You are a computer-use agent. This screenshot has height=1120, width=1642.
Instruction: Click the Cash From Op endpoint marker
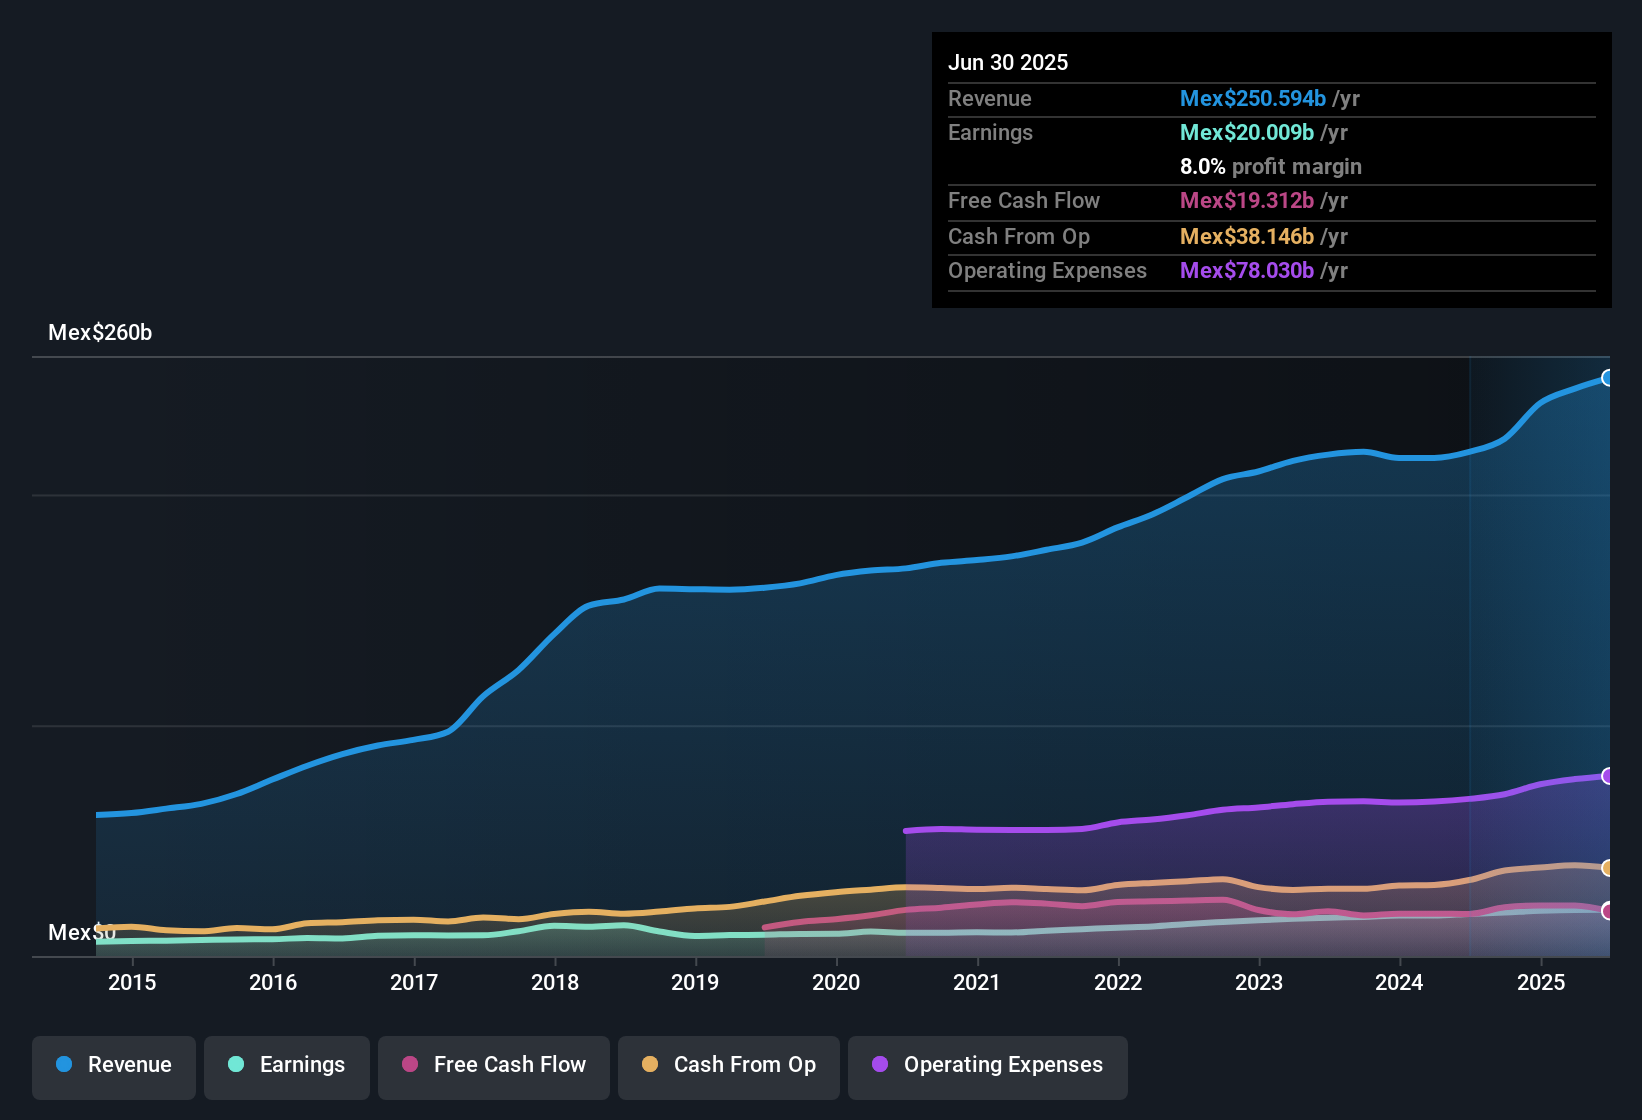pos(1607,867)
